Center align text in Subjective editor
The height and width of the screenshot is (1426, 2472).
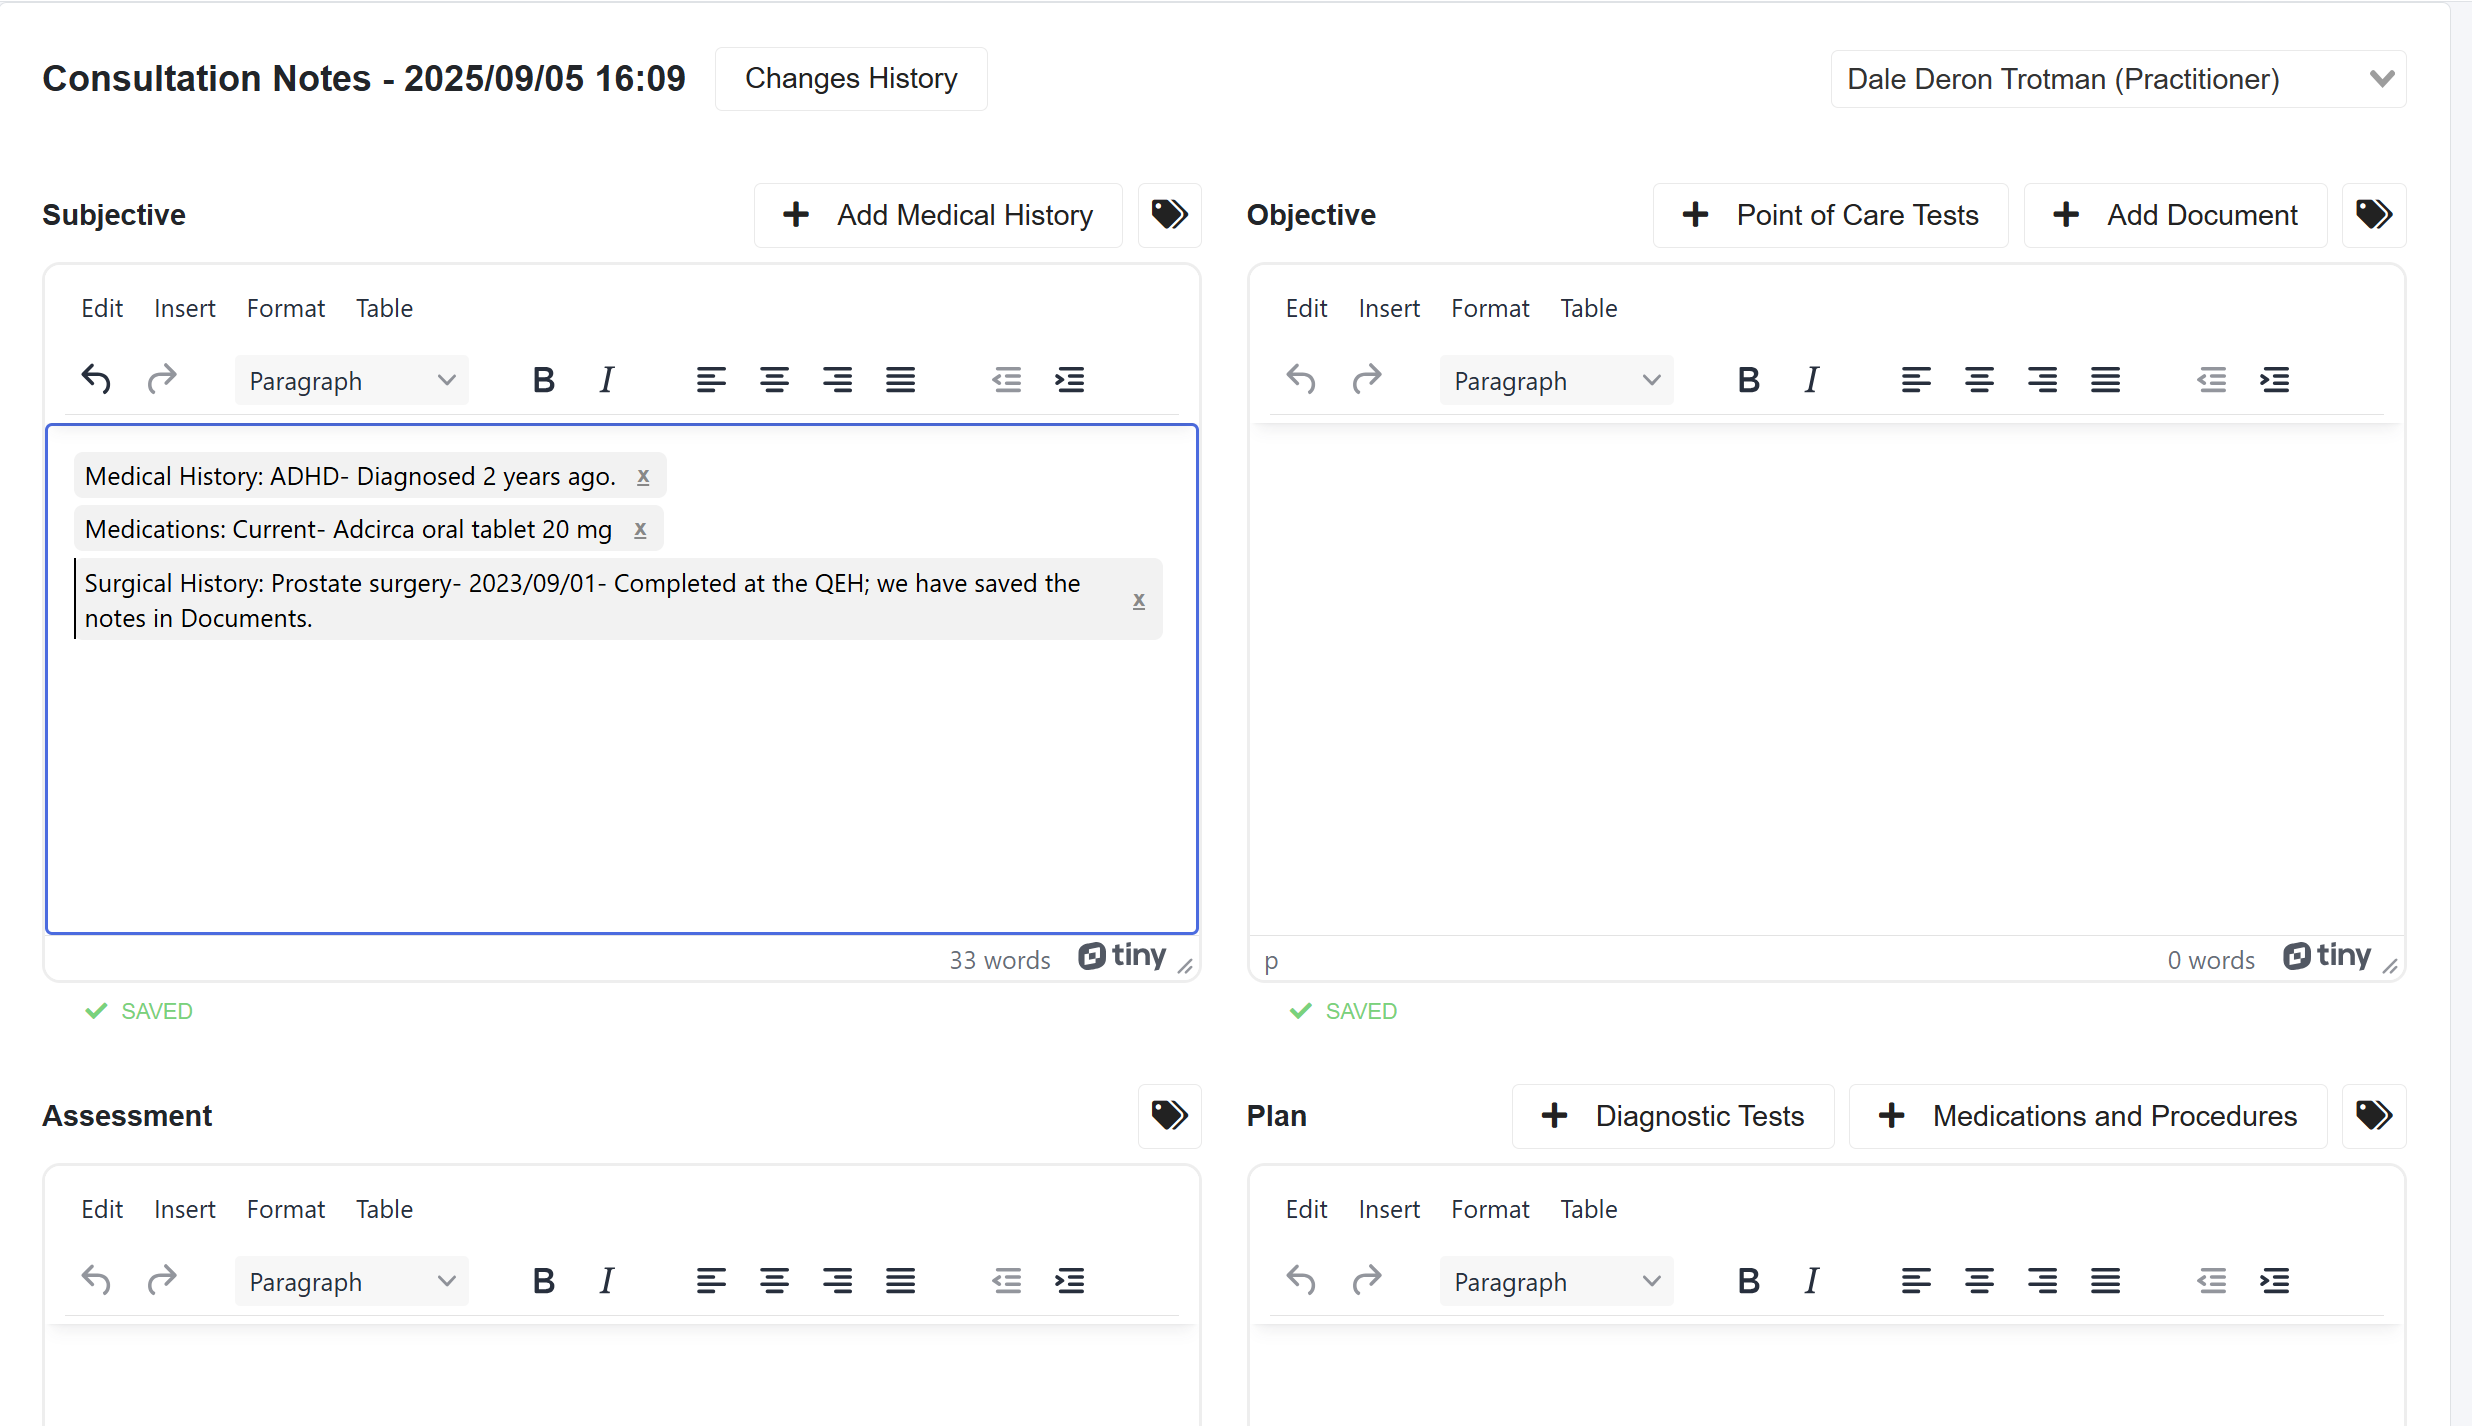pos(773,380)
